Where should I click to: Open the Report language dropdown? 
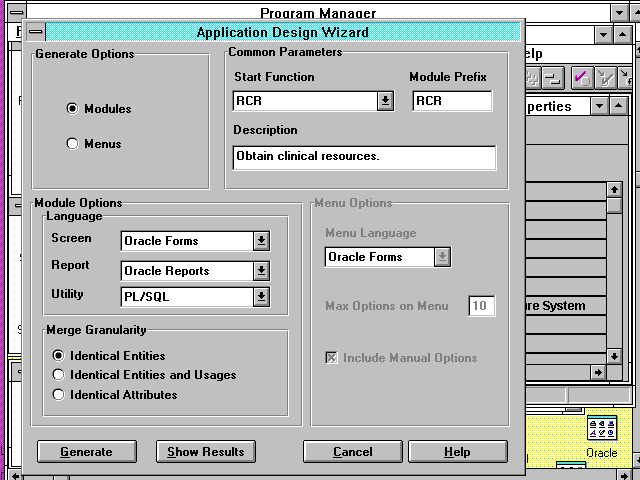click(x=261, y=271)
